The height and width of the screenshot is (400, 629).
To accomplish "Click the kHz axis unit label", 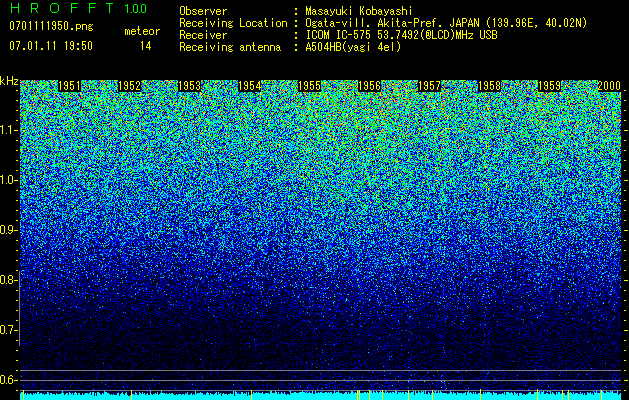I will (9, 81).
